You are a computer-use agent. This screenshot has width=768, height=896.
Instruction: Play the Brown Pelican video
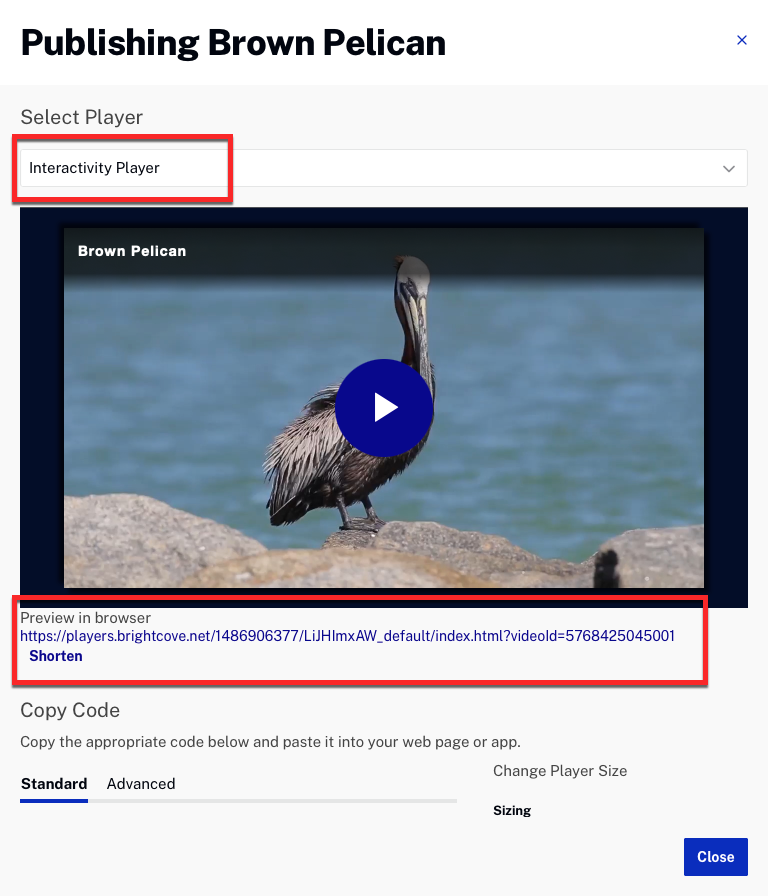pyautogui.click(x=384, y=407)
